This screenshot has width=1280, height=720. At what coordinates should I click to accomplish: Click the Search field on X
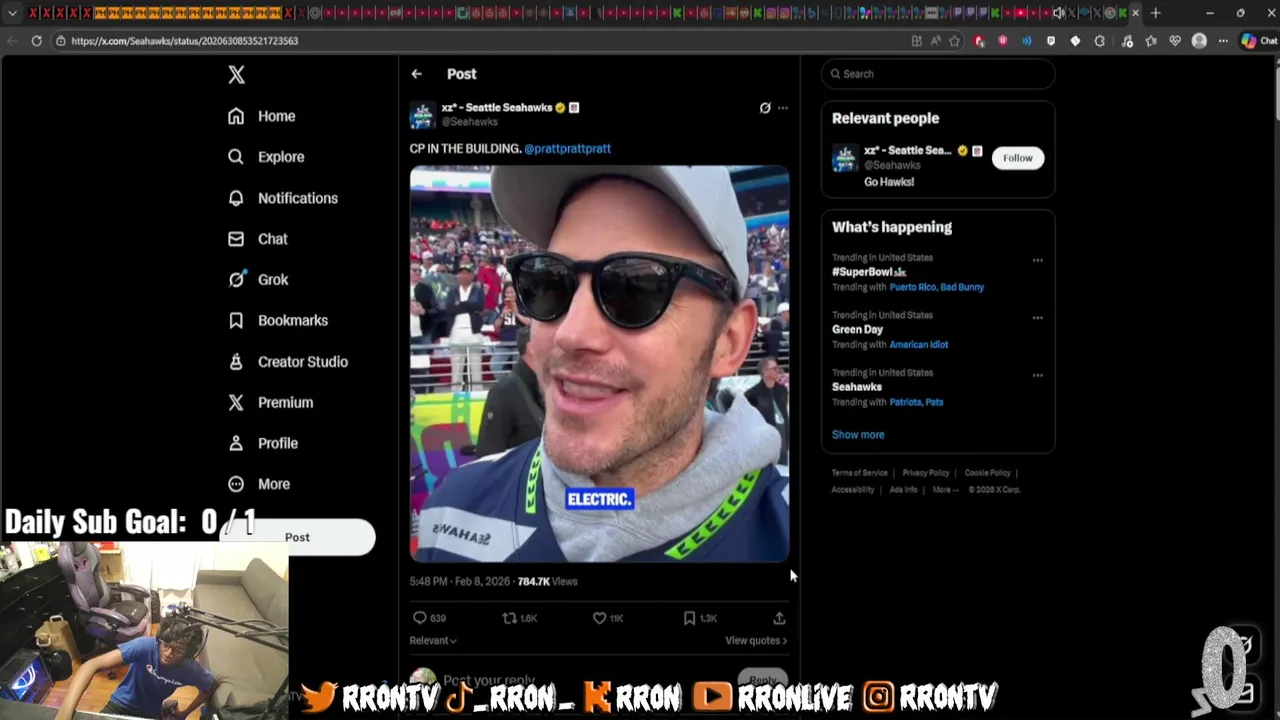pos(938,74)
